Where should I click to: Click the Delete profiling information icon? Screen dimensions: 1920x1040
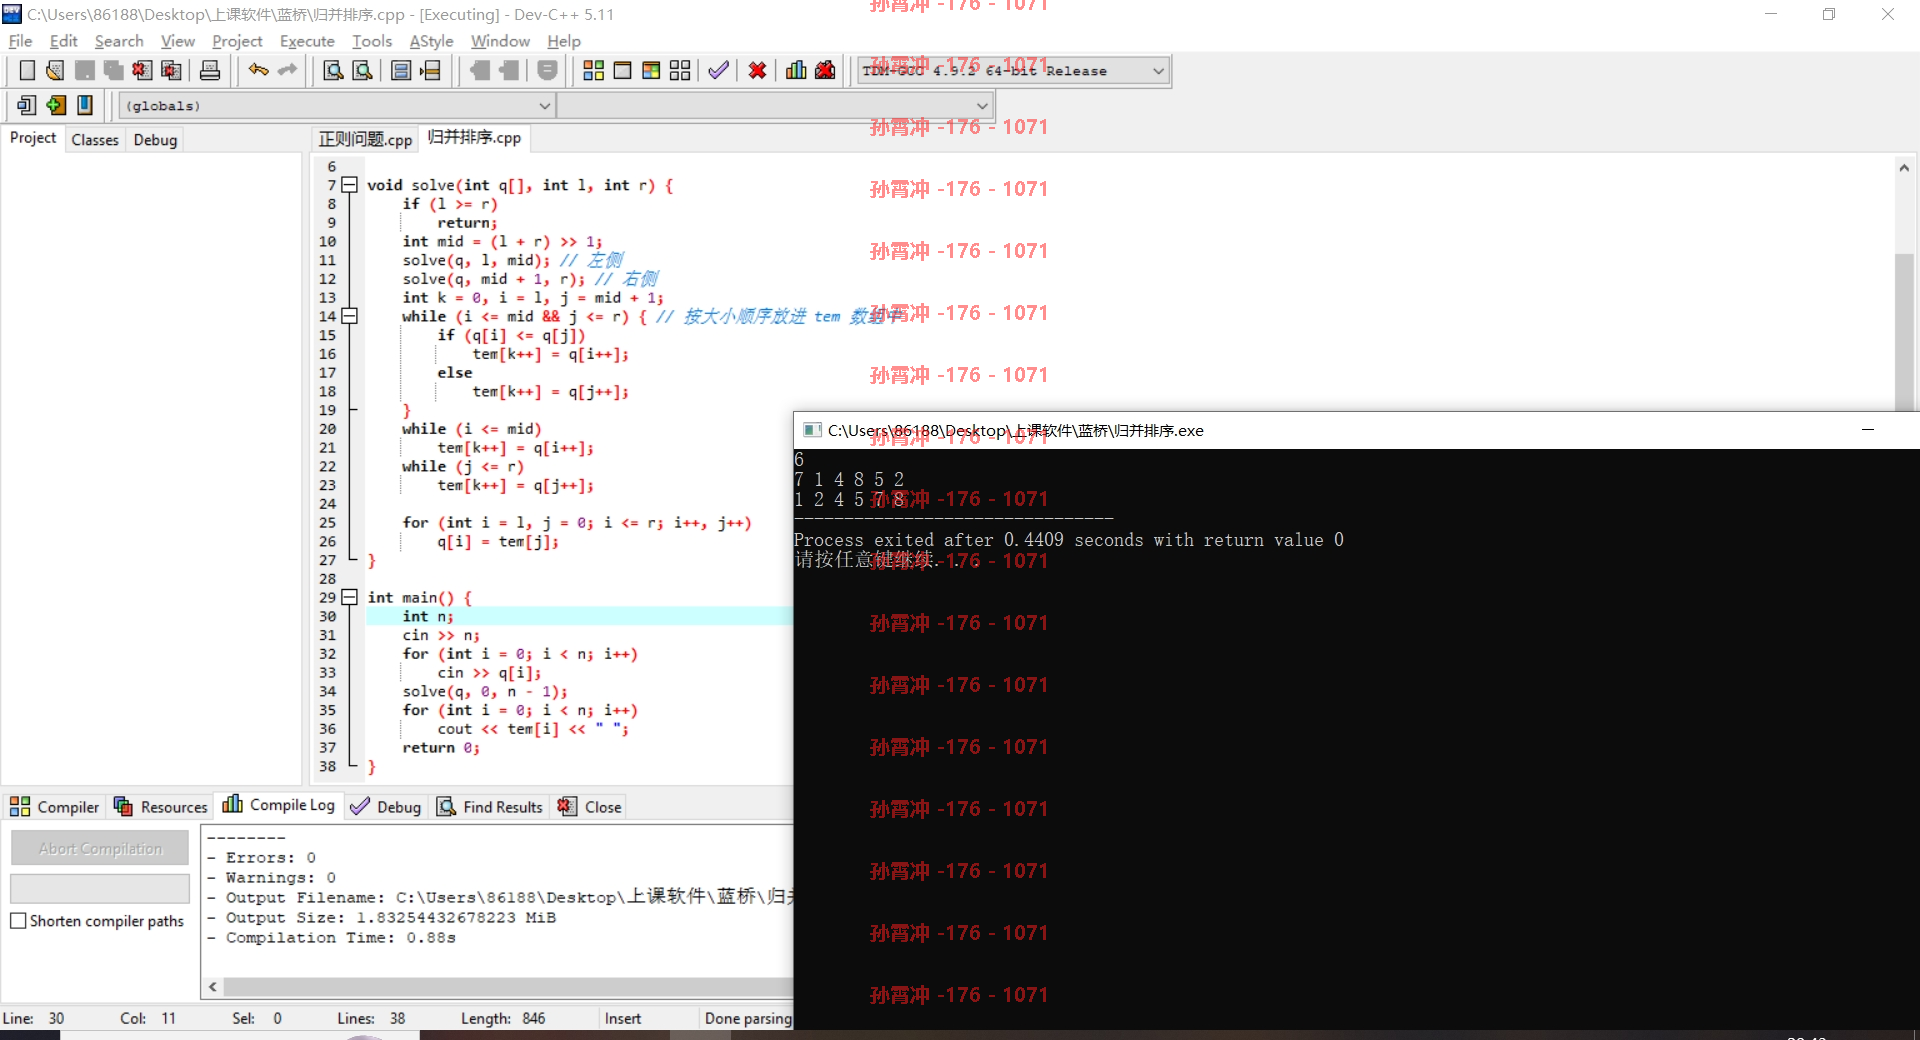[x=825, y=70]
